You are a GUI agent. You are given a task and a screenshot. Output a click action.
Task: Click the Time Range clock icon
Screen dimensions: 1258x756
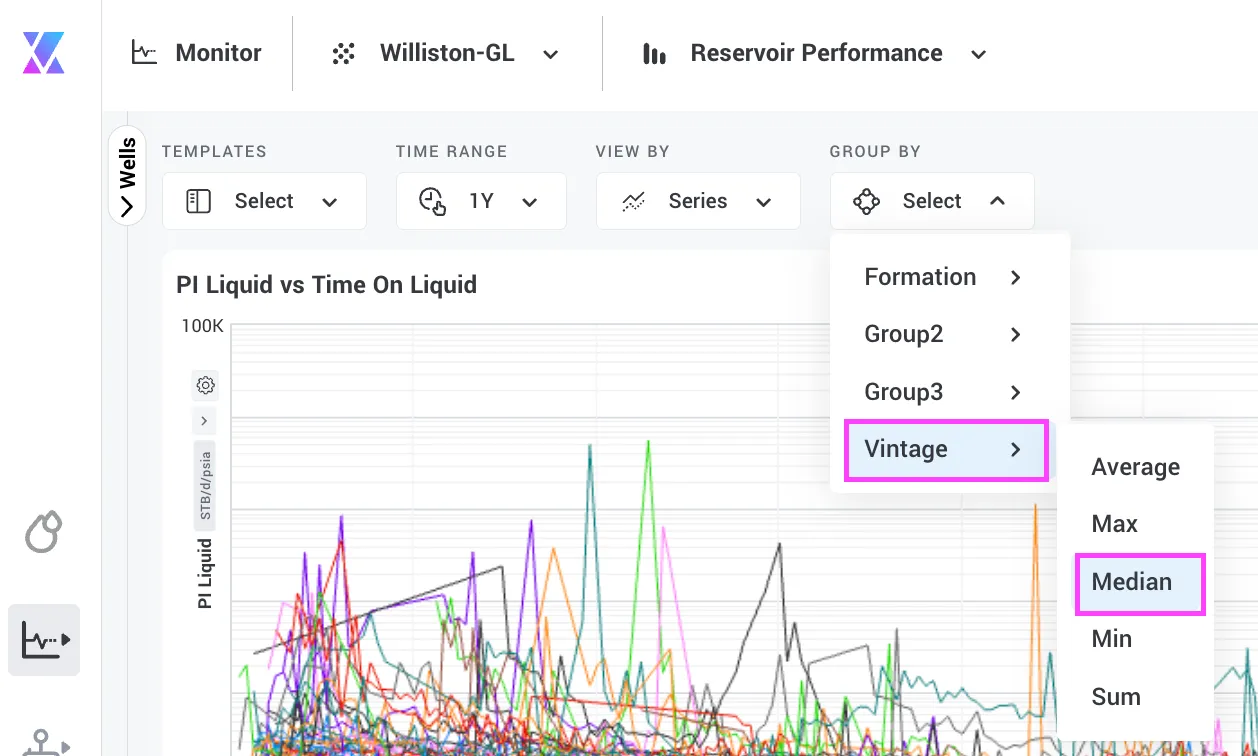pyautogui.click(x=433, y=201)
